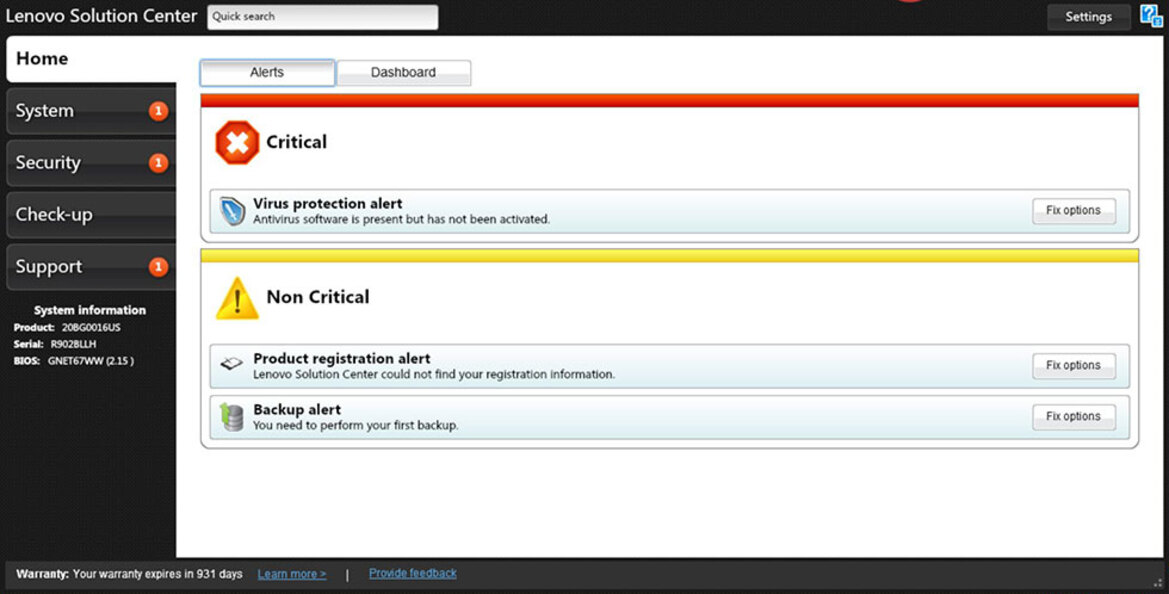Click the product registration icon

[x=232, y=364]
